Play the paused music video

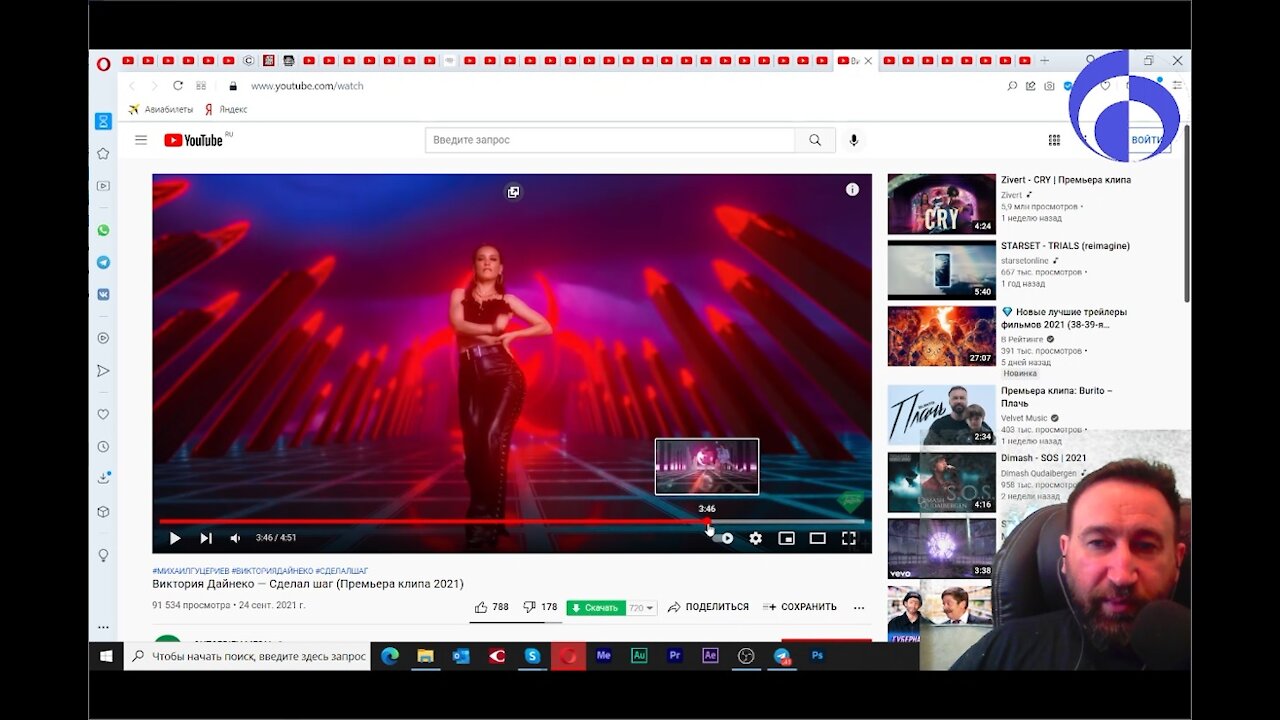click(x=175, y=538)
